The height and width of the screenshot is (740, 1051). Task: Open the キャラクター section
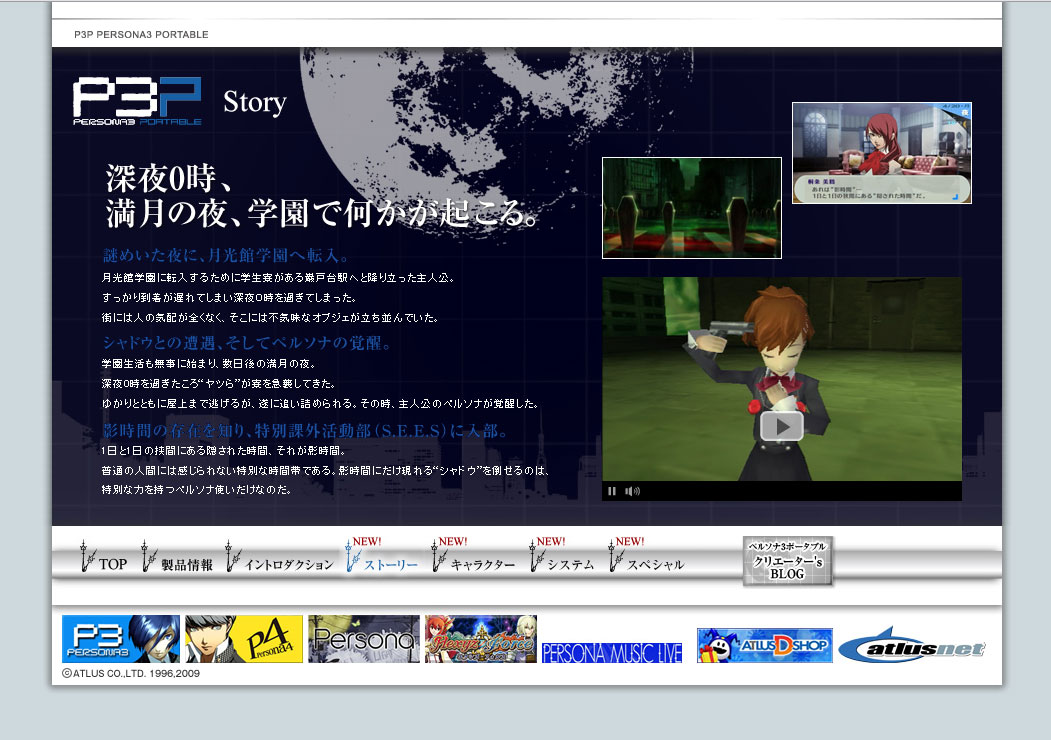tap(473, 556)
